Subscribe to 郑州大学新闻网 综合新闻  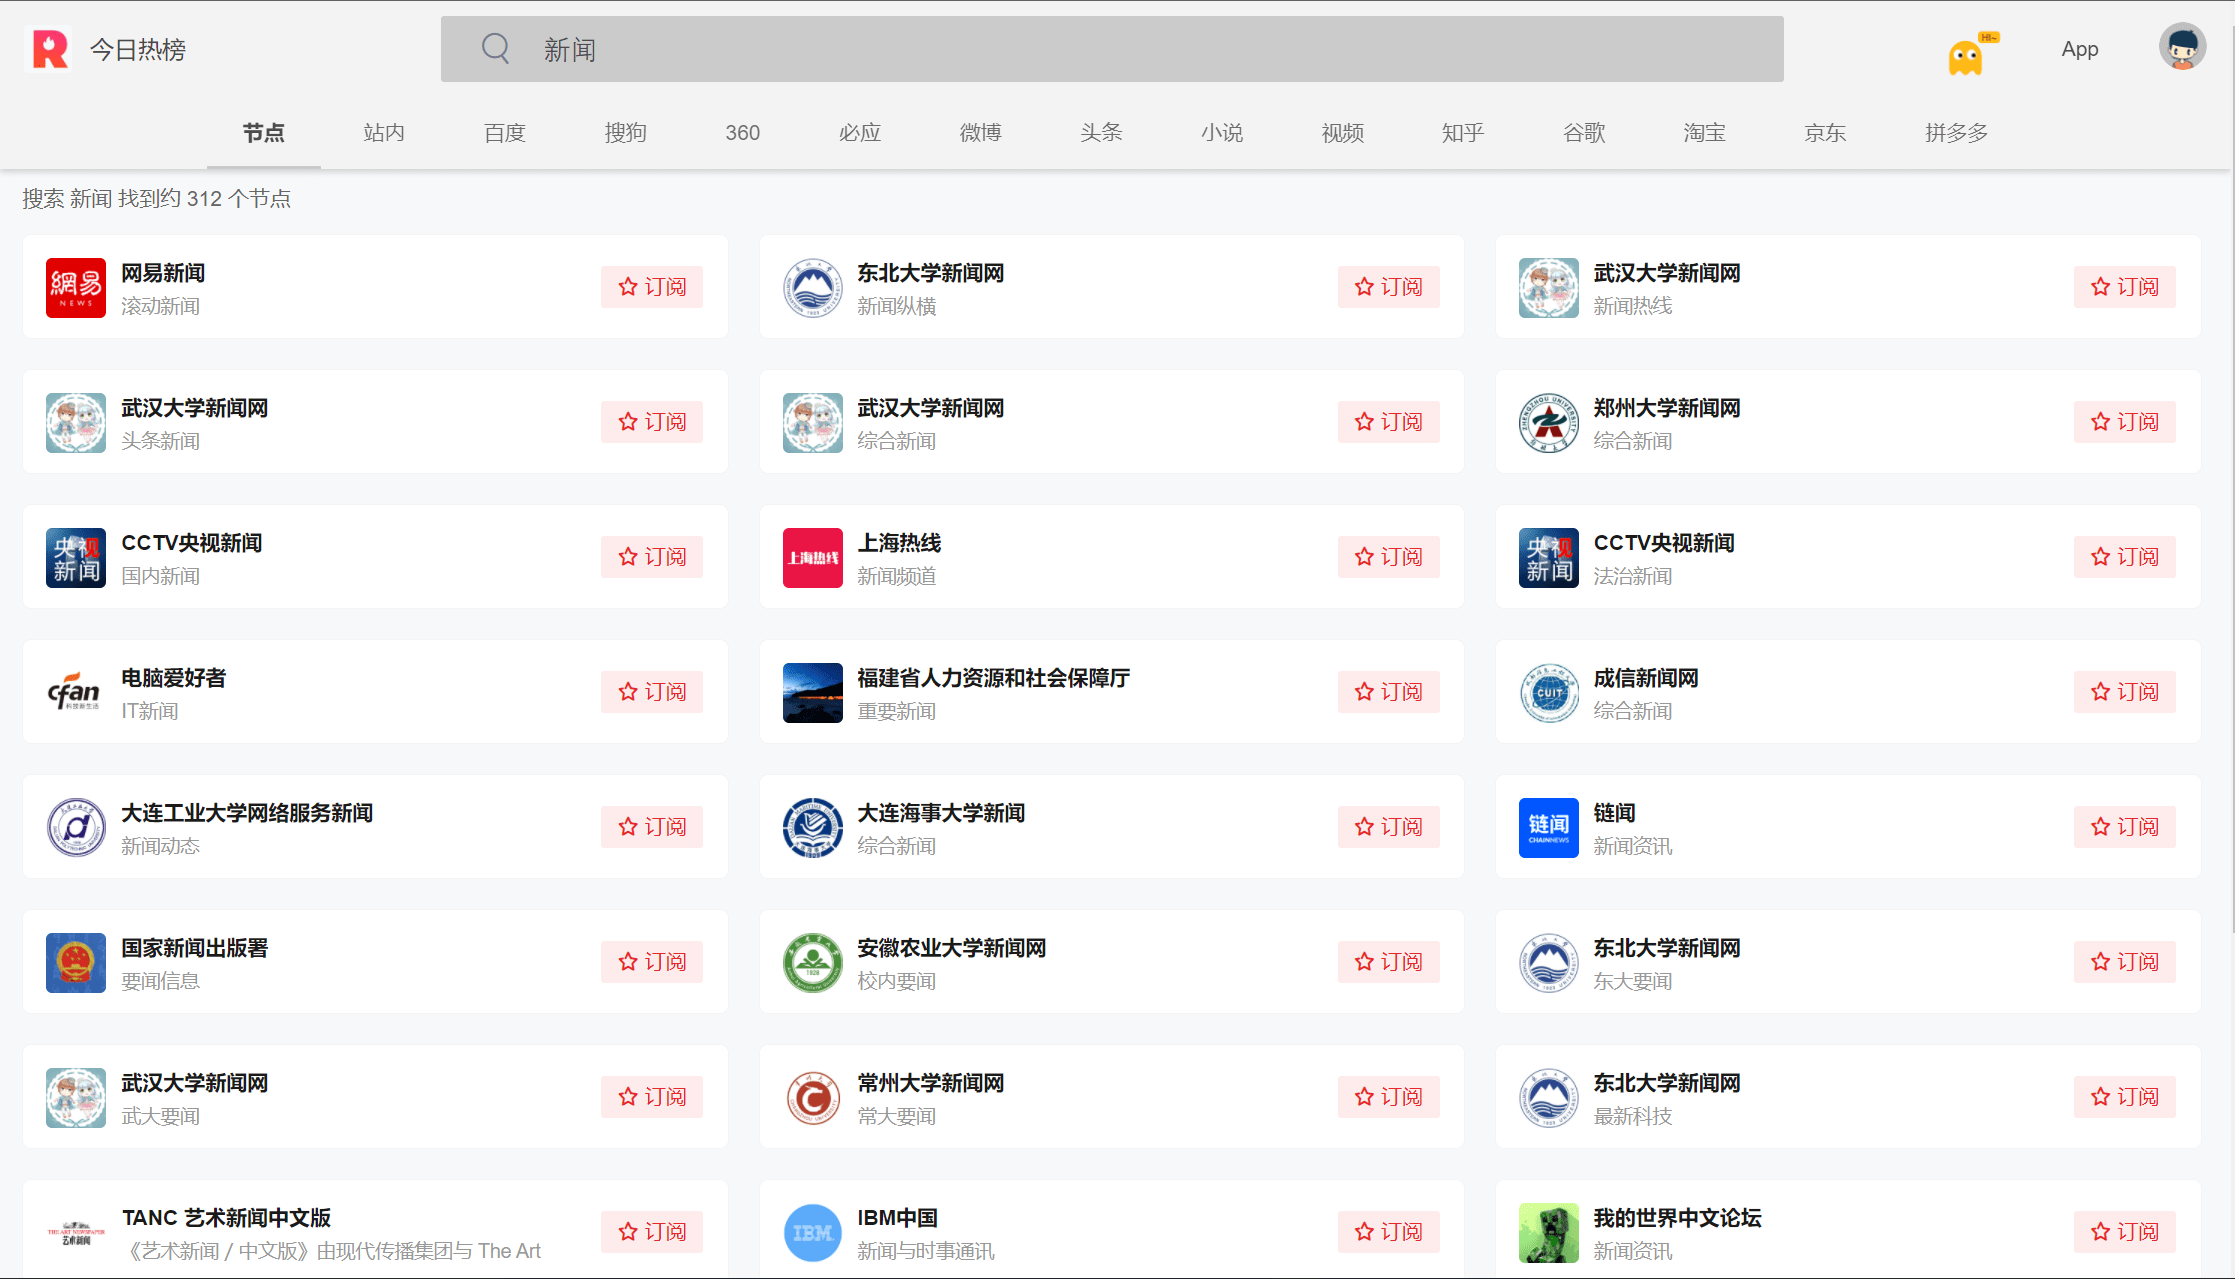2124,422
